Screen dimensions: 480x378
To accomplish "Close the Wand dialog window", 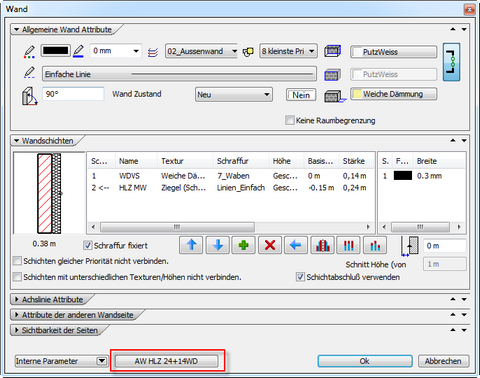I will (x=469, y=9).
